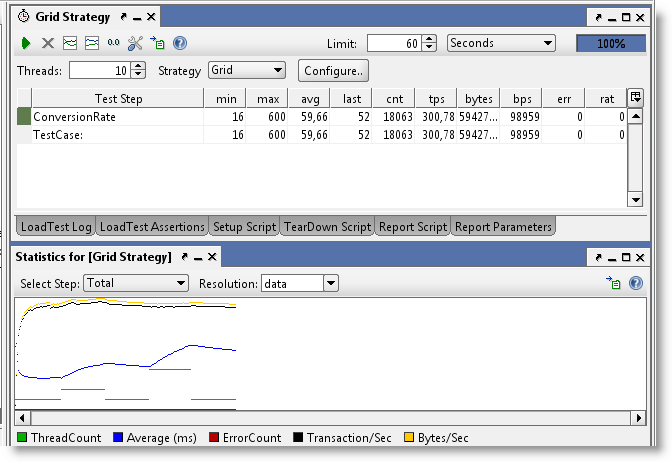Click the Resolution data text field

tap(292, 283)
